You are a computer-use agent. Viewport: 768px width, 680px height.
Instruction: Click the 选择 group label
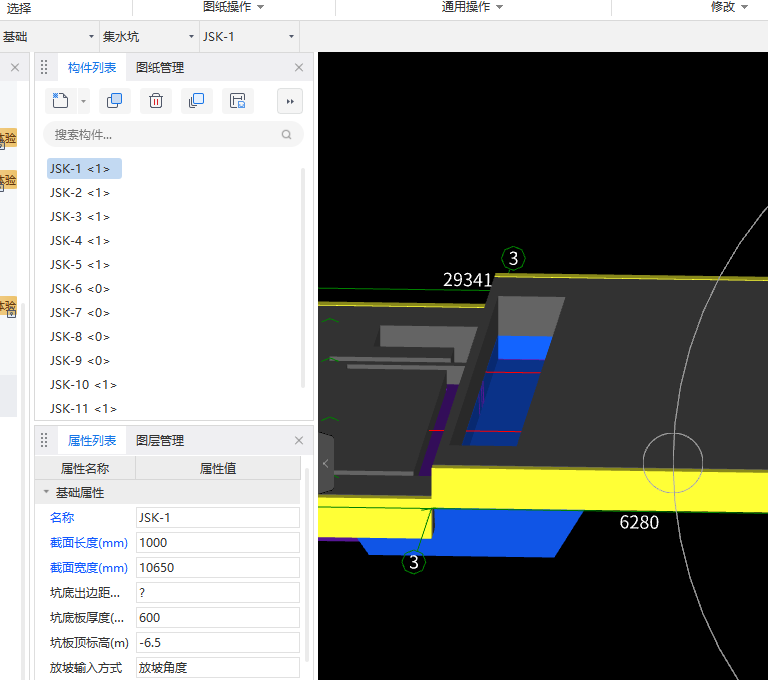coord(19,8)
